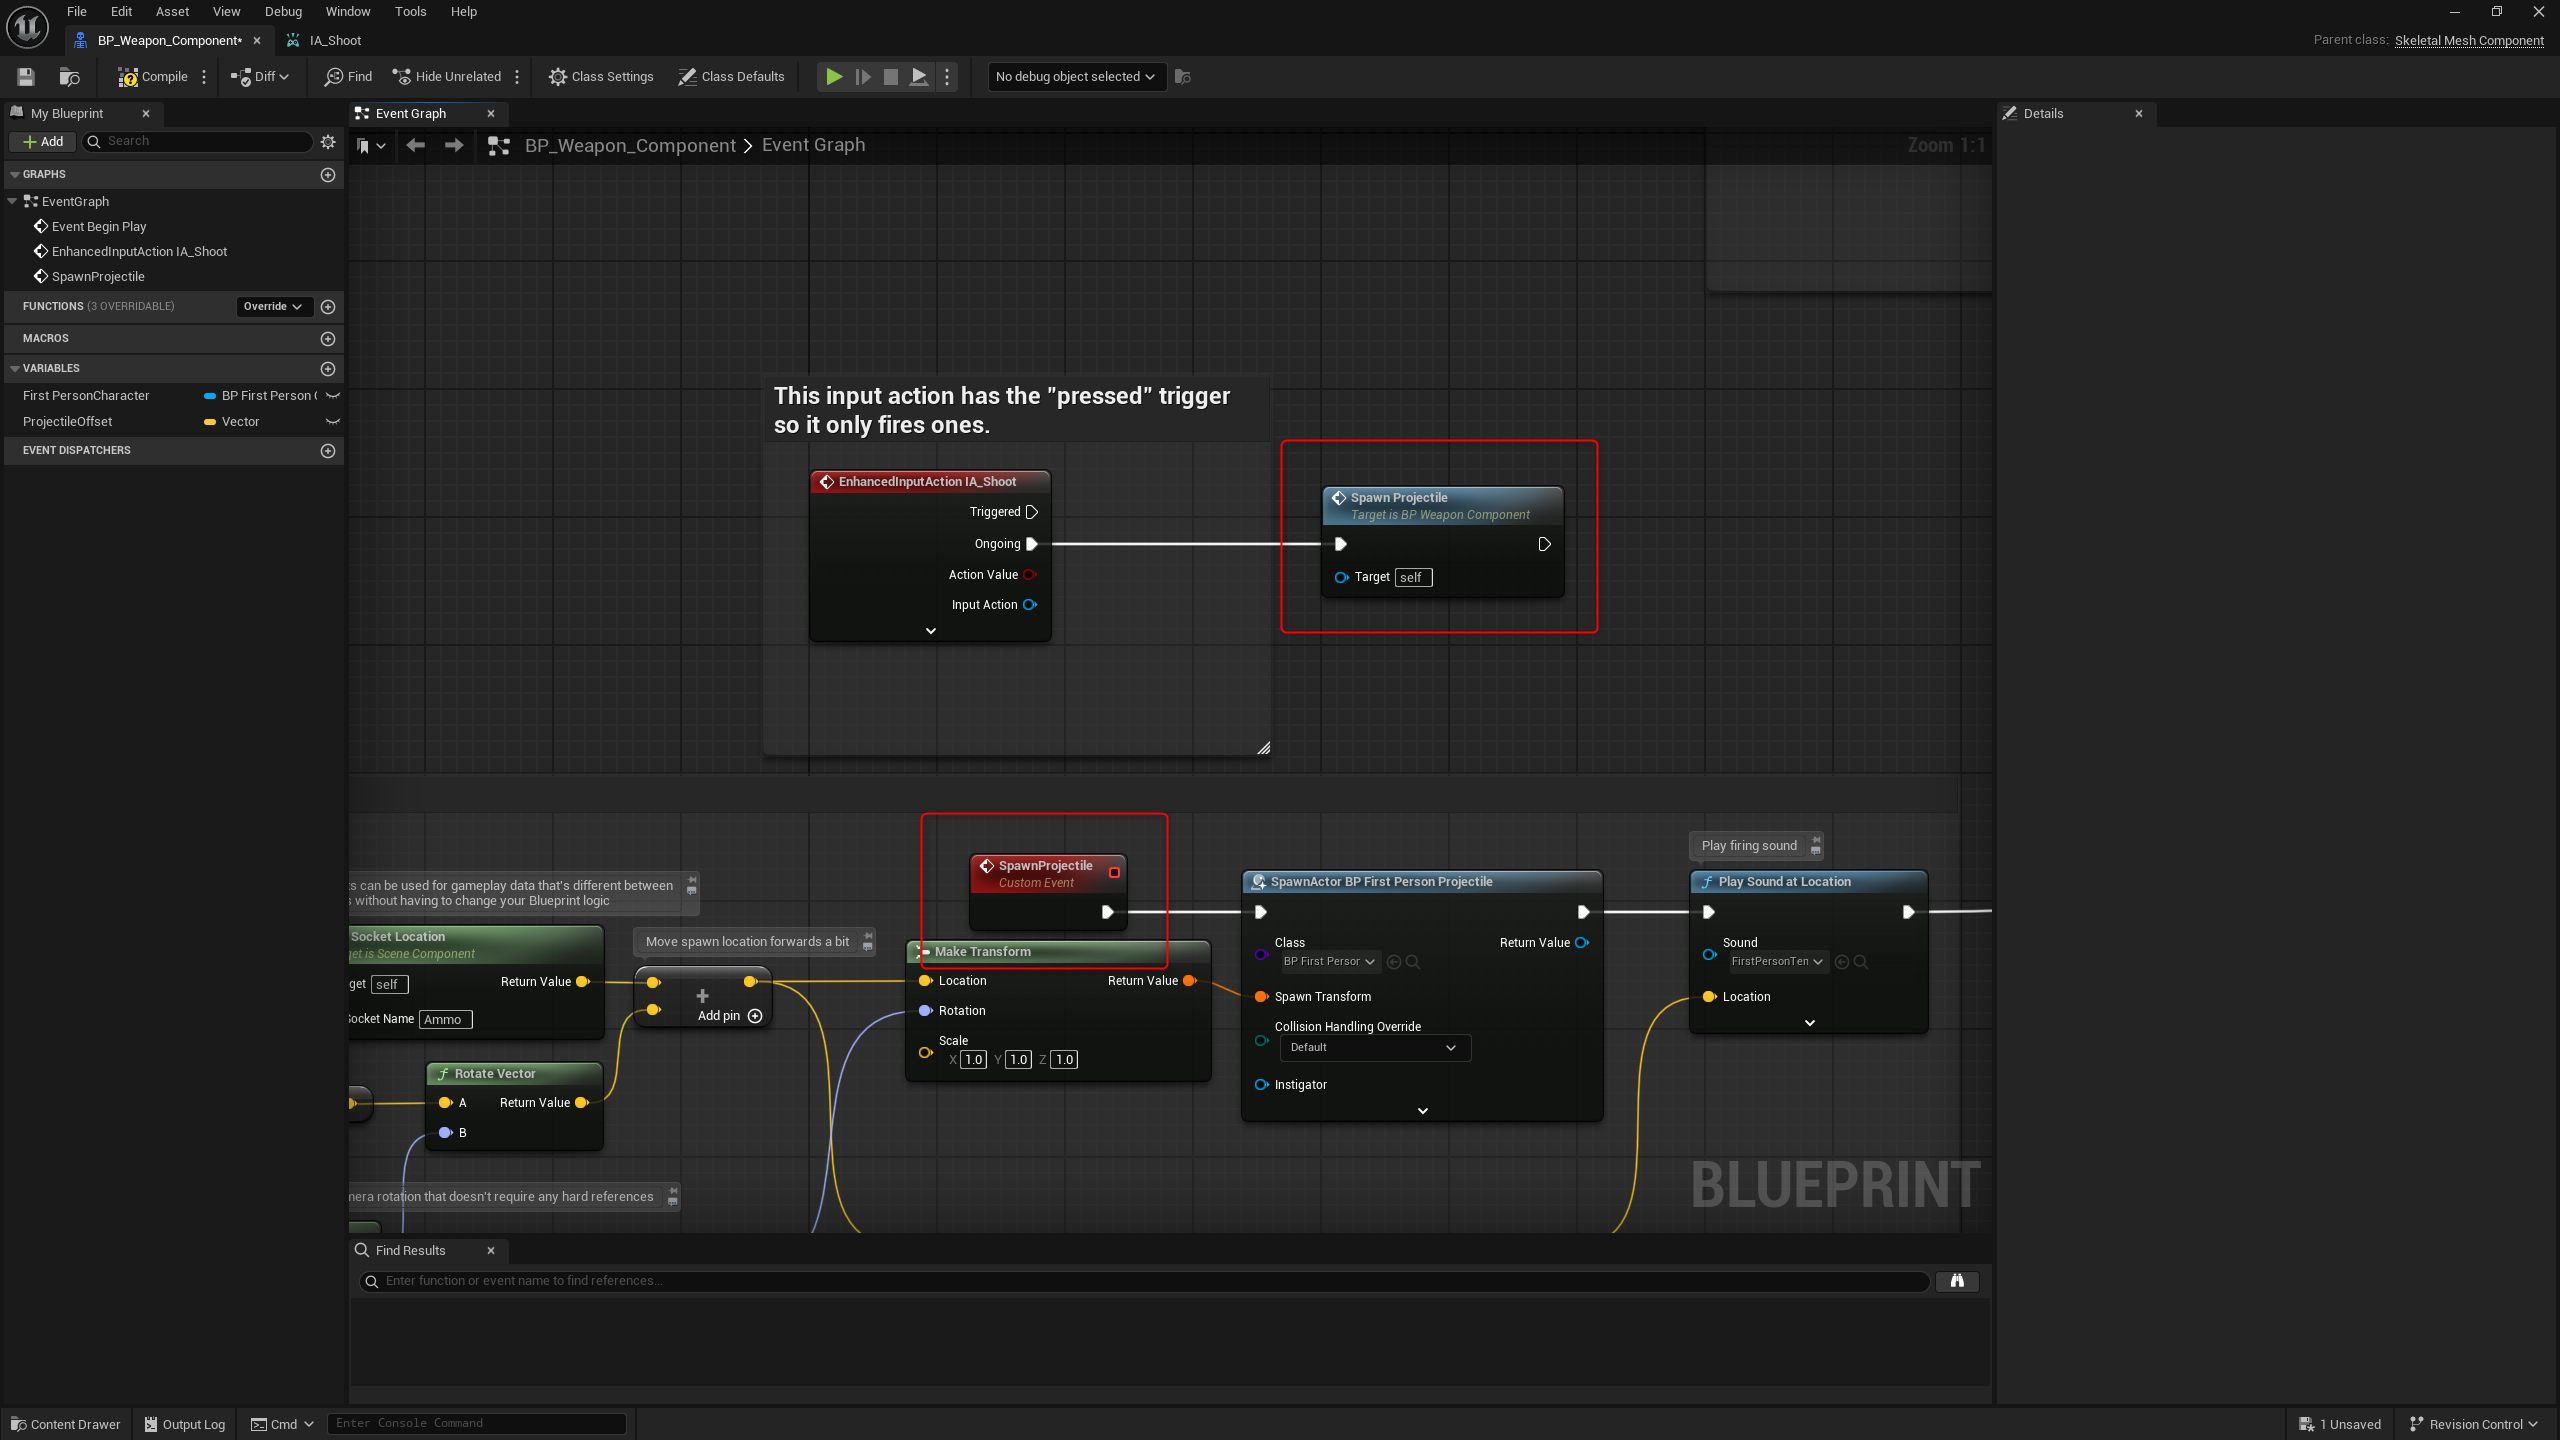Open Compile options three-dot menu

204,76
